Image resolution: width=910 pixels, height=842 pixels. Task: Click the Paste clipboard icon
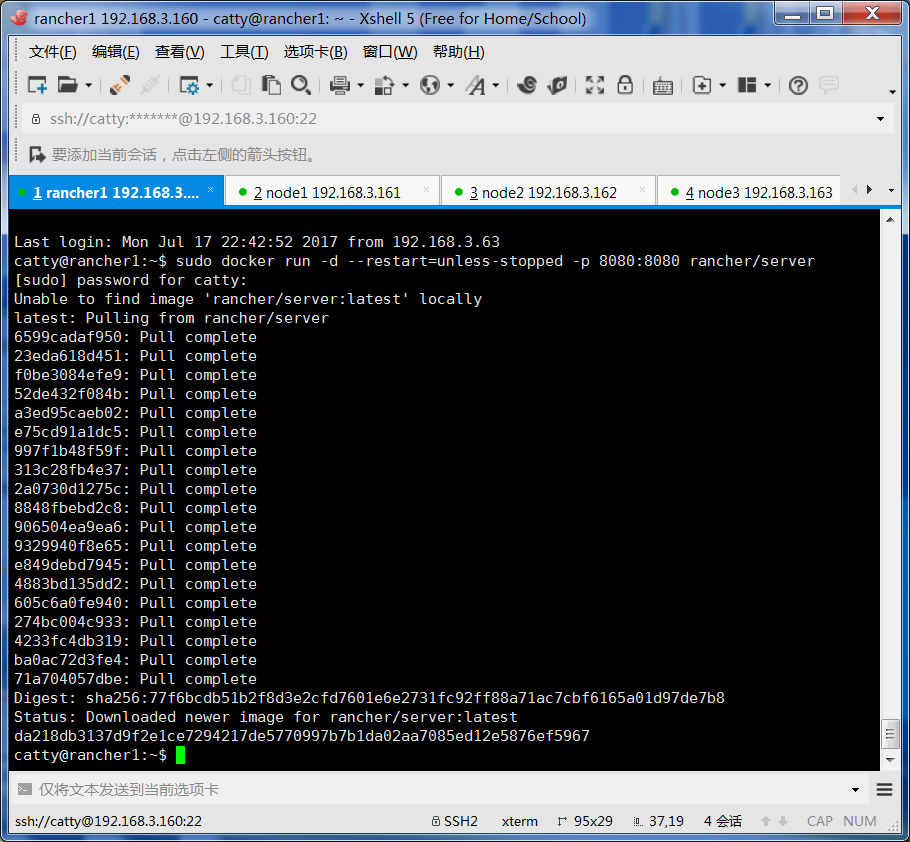tap(271, 85)
